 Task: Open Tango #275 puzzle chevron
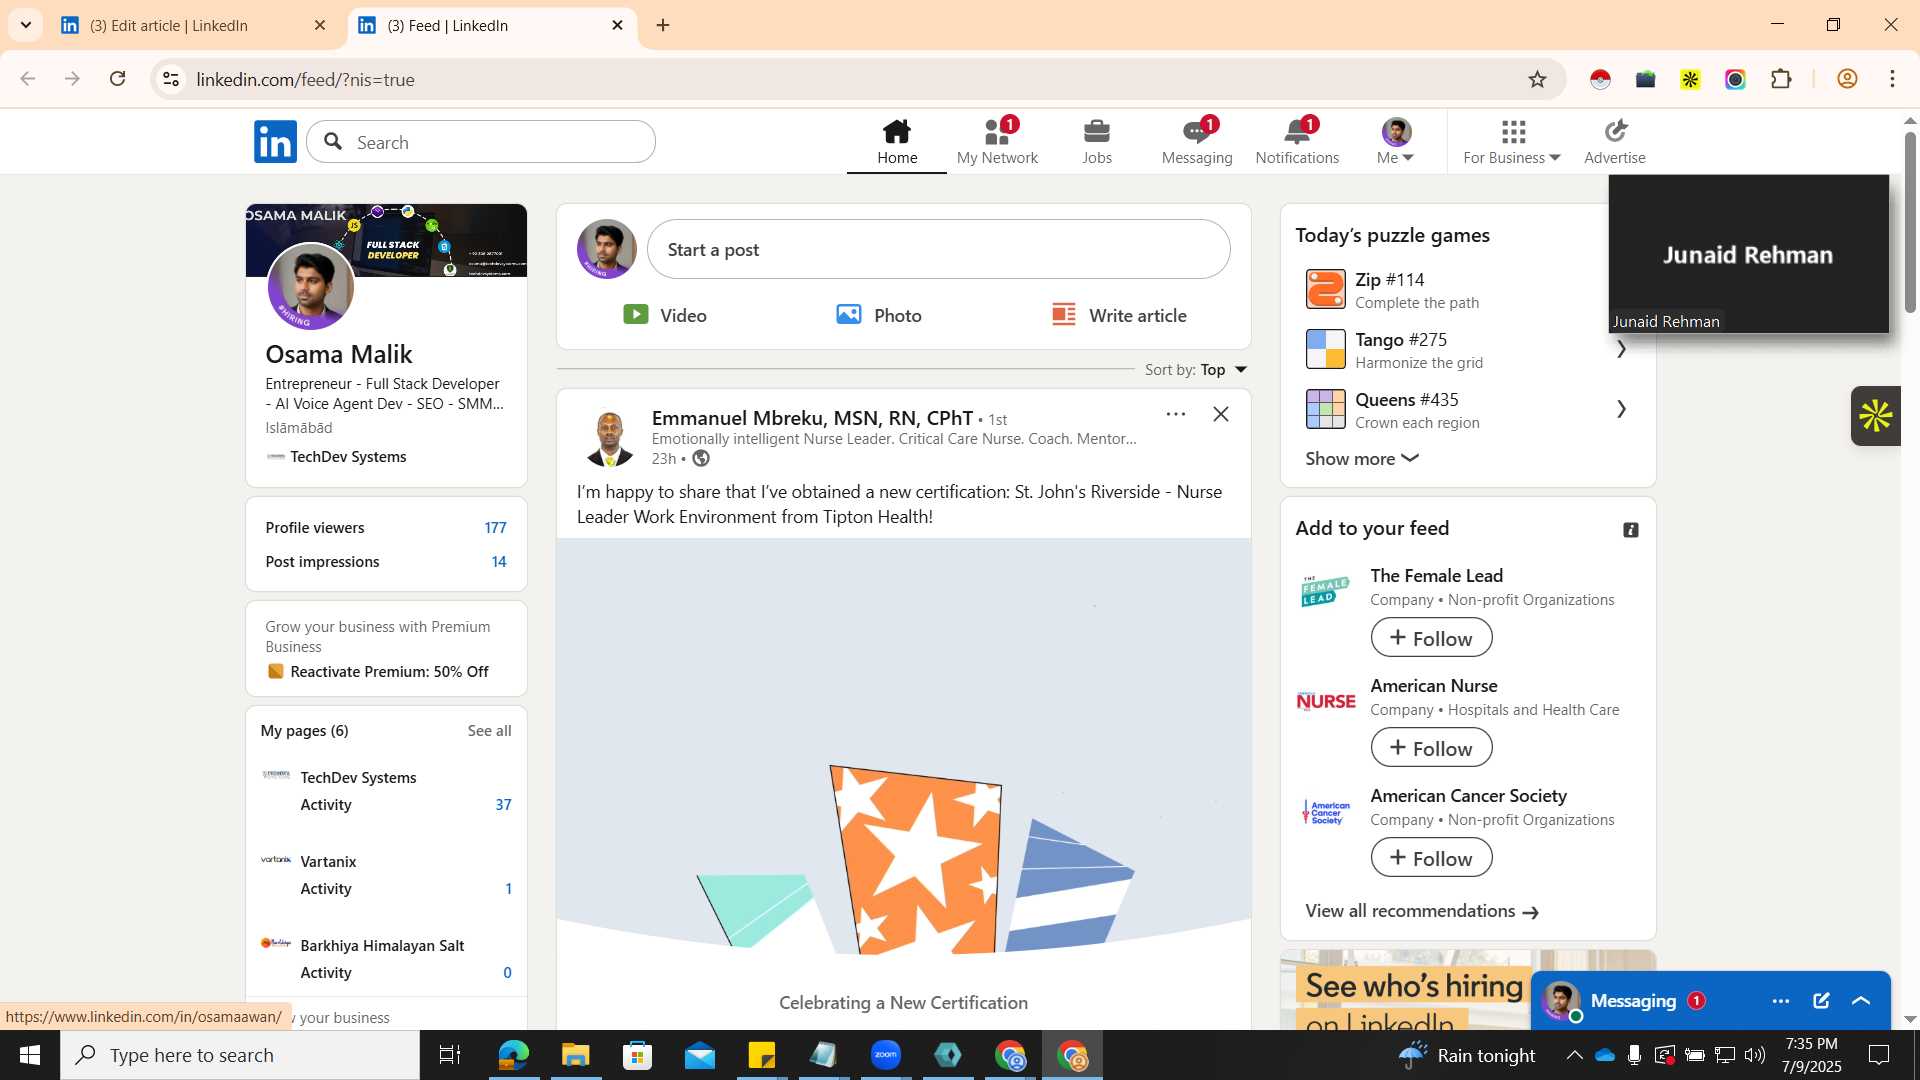1621,349
